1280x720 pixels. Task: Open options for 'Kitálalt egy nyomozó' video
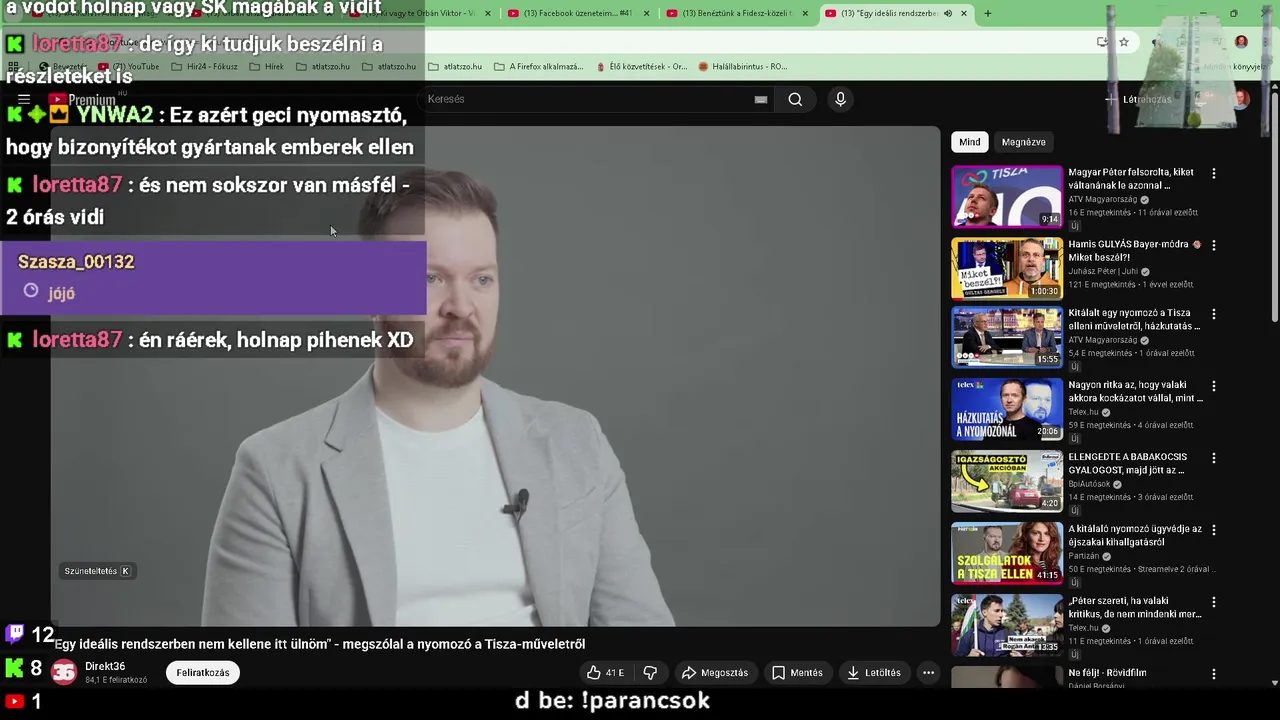pos(1214,313)
